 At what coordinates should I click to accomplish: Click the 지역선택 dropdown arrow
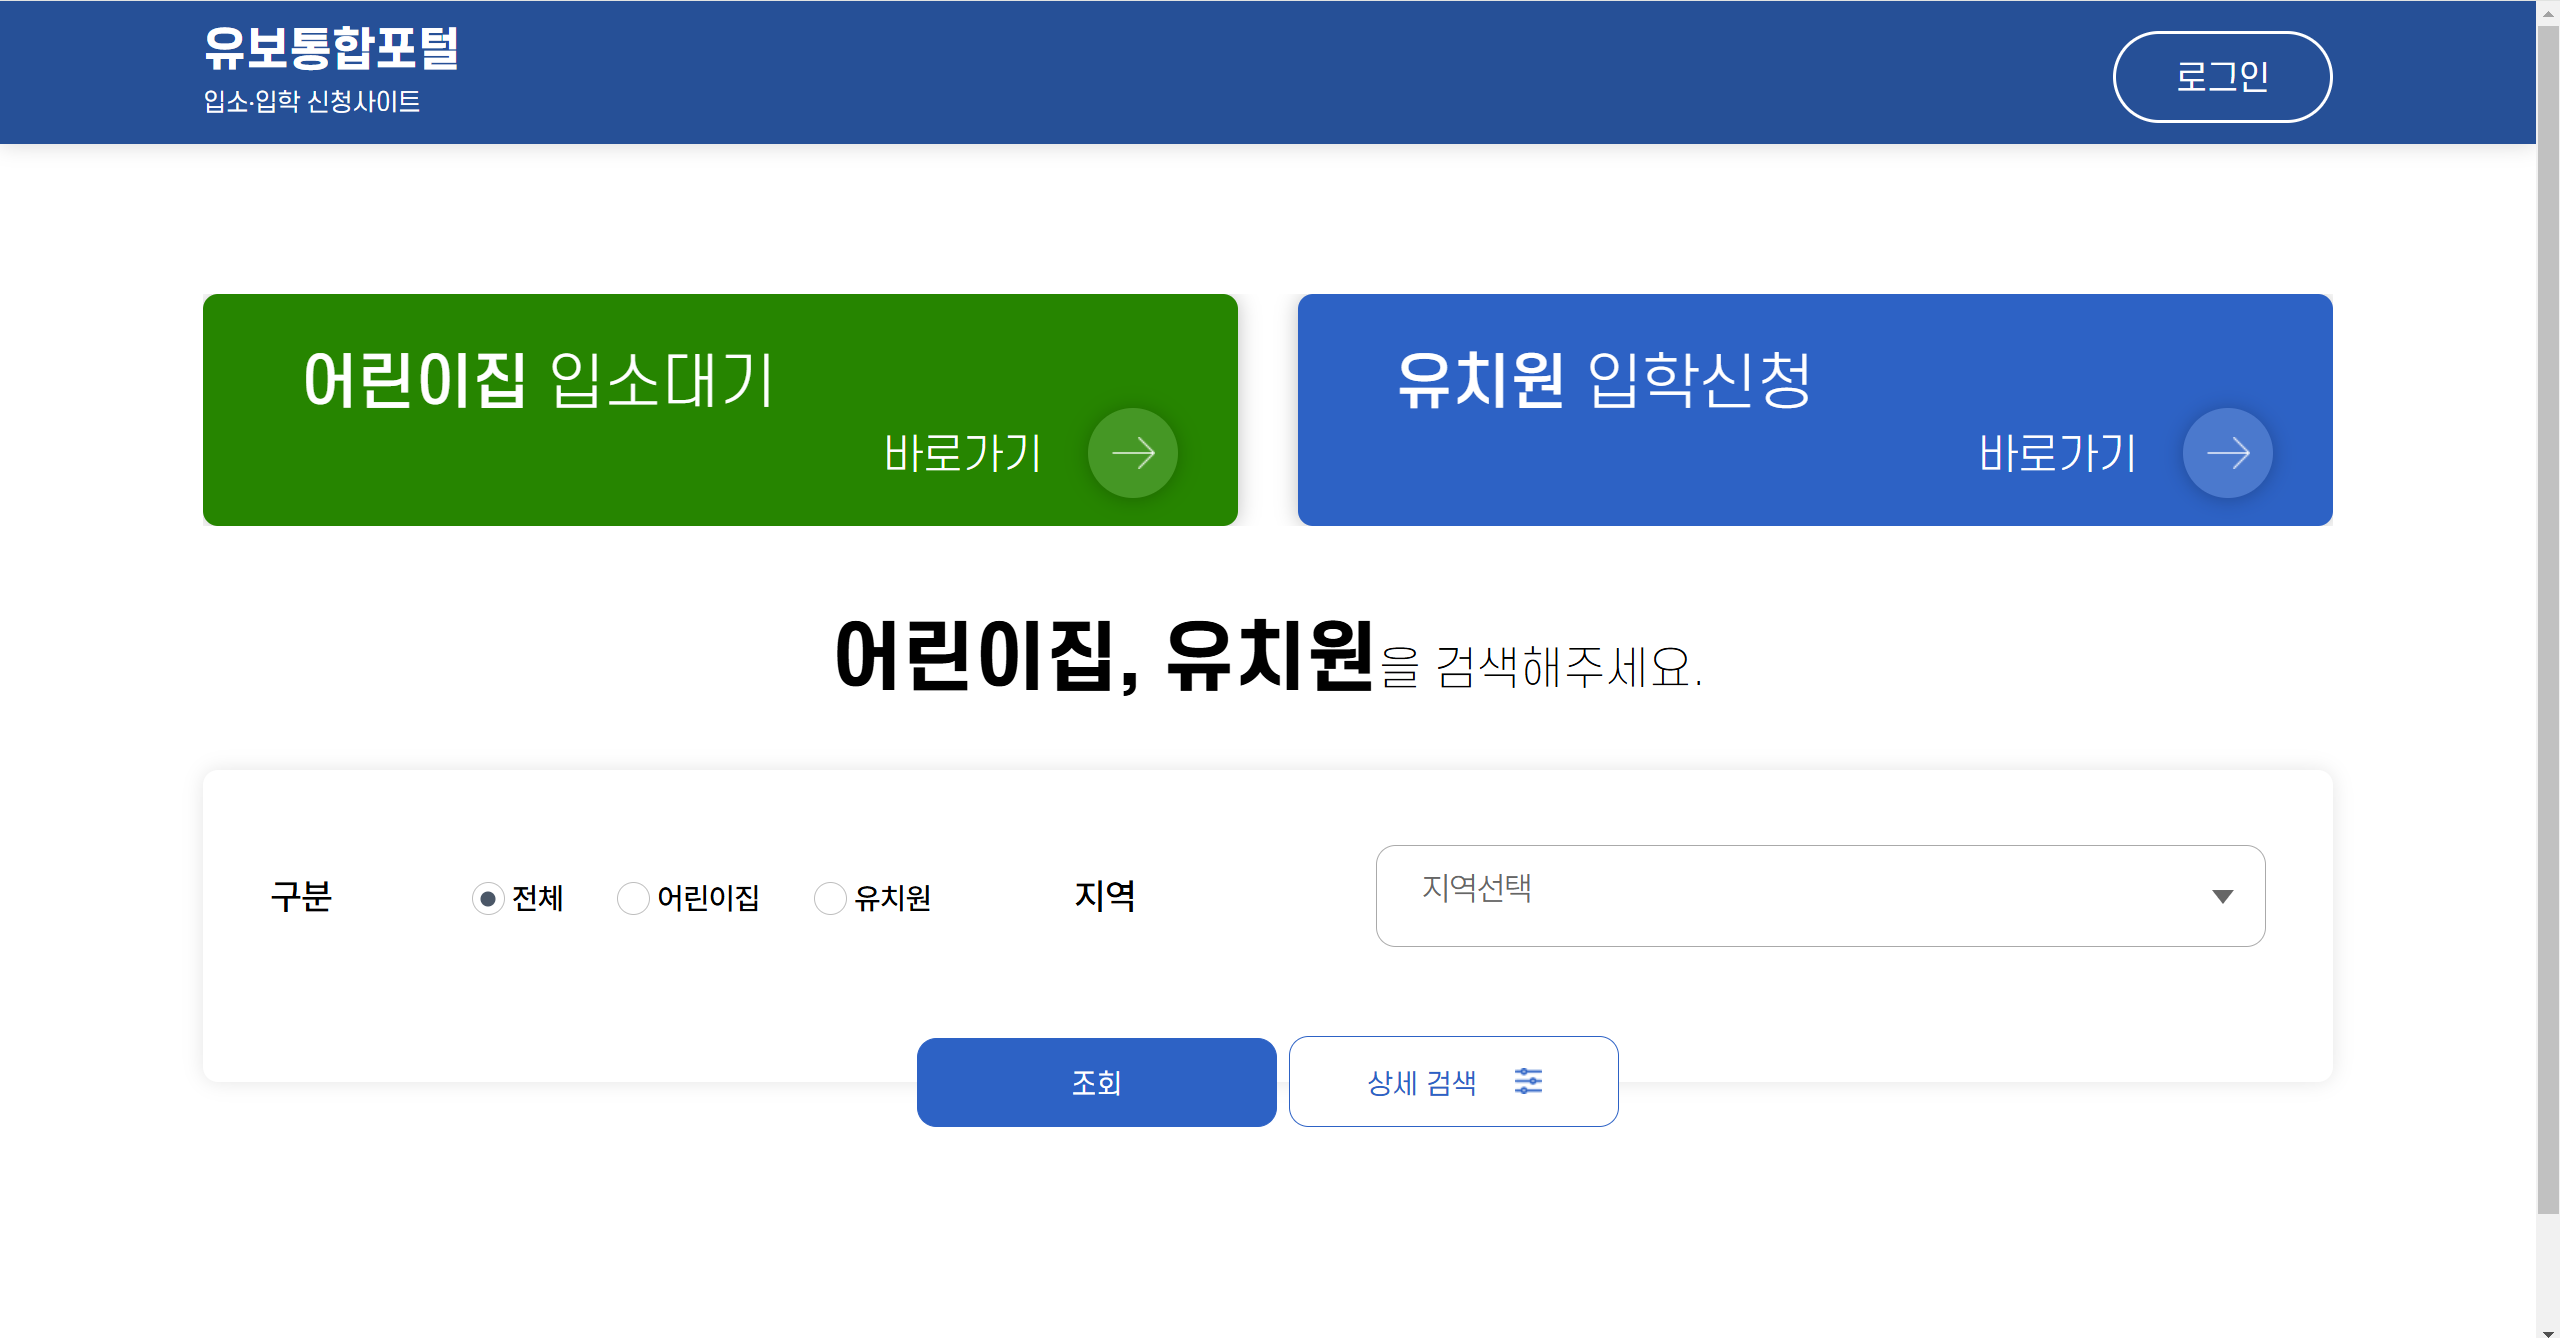(2222, 896)
